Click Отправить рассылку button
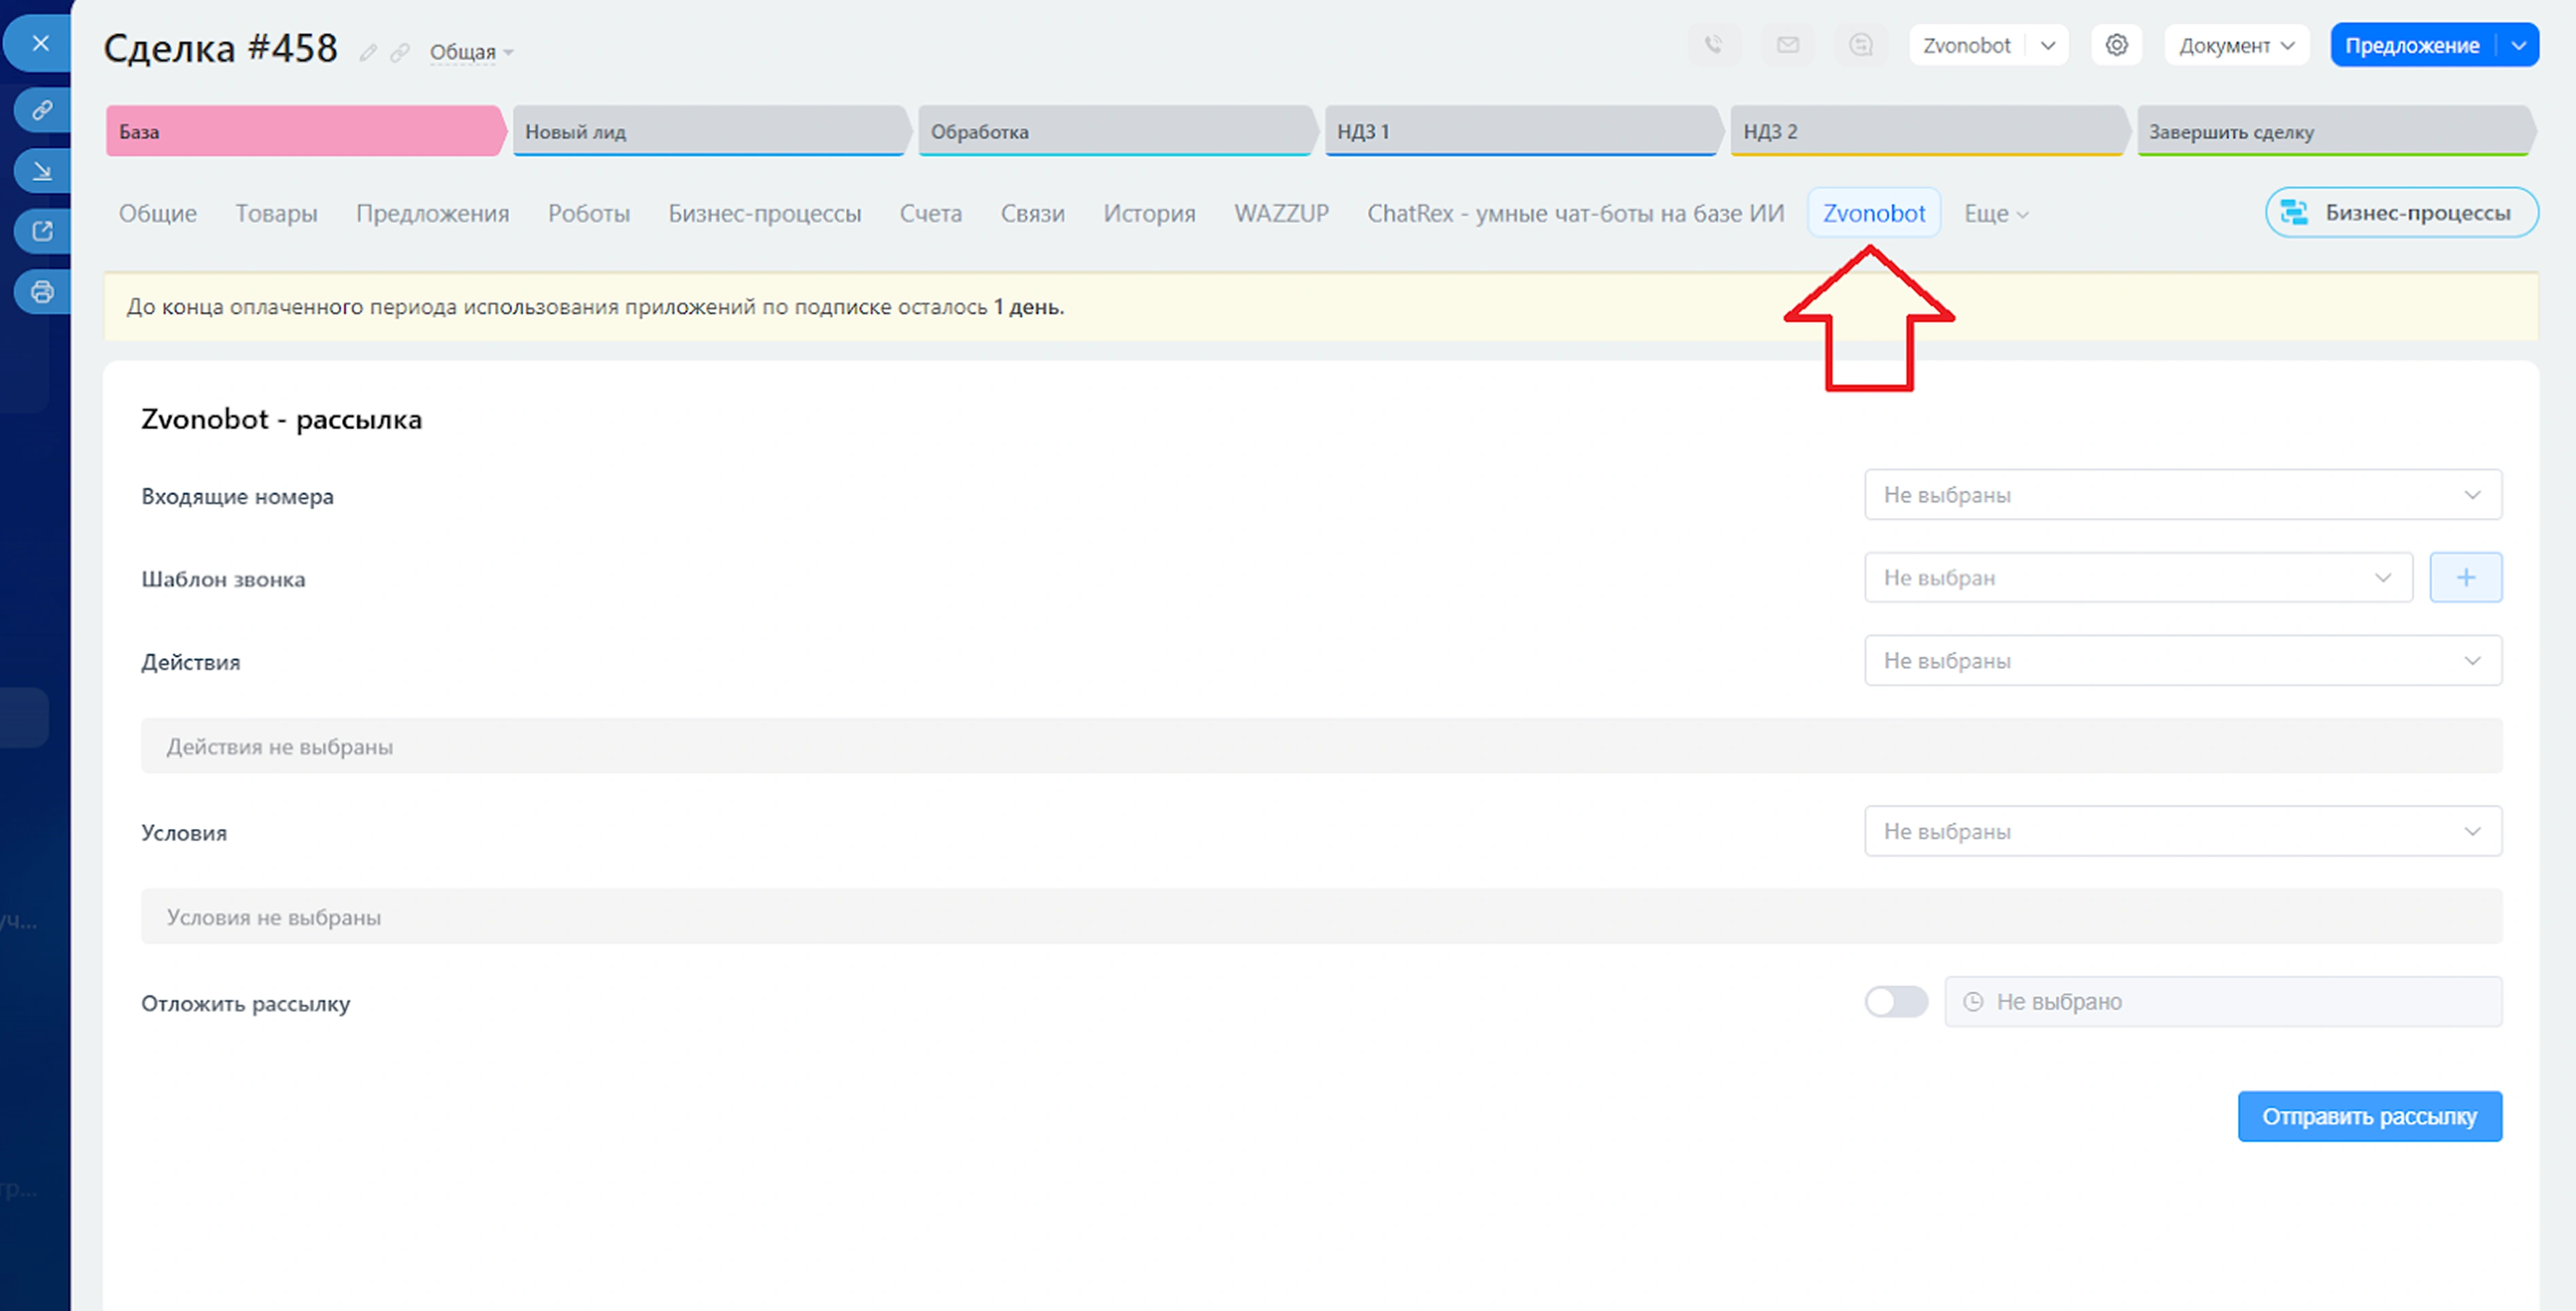The width and height of the screenshot is (2576, 1311). tap(2369, 1116)
